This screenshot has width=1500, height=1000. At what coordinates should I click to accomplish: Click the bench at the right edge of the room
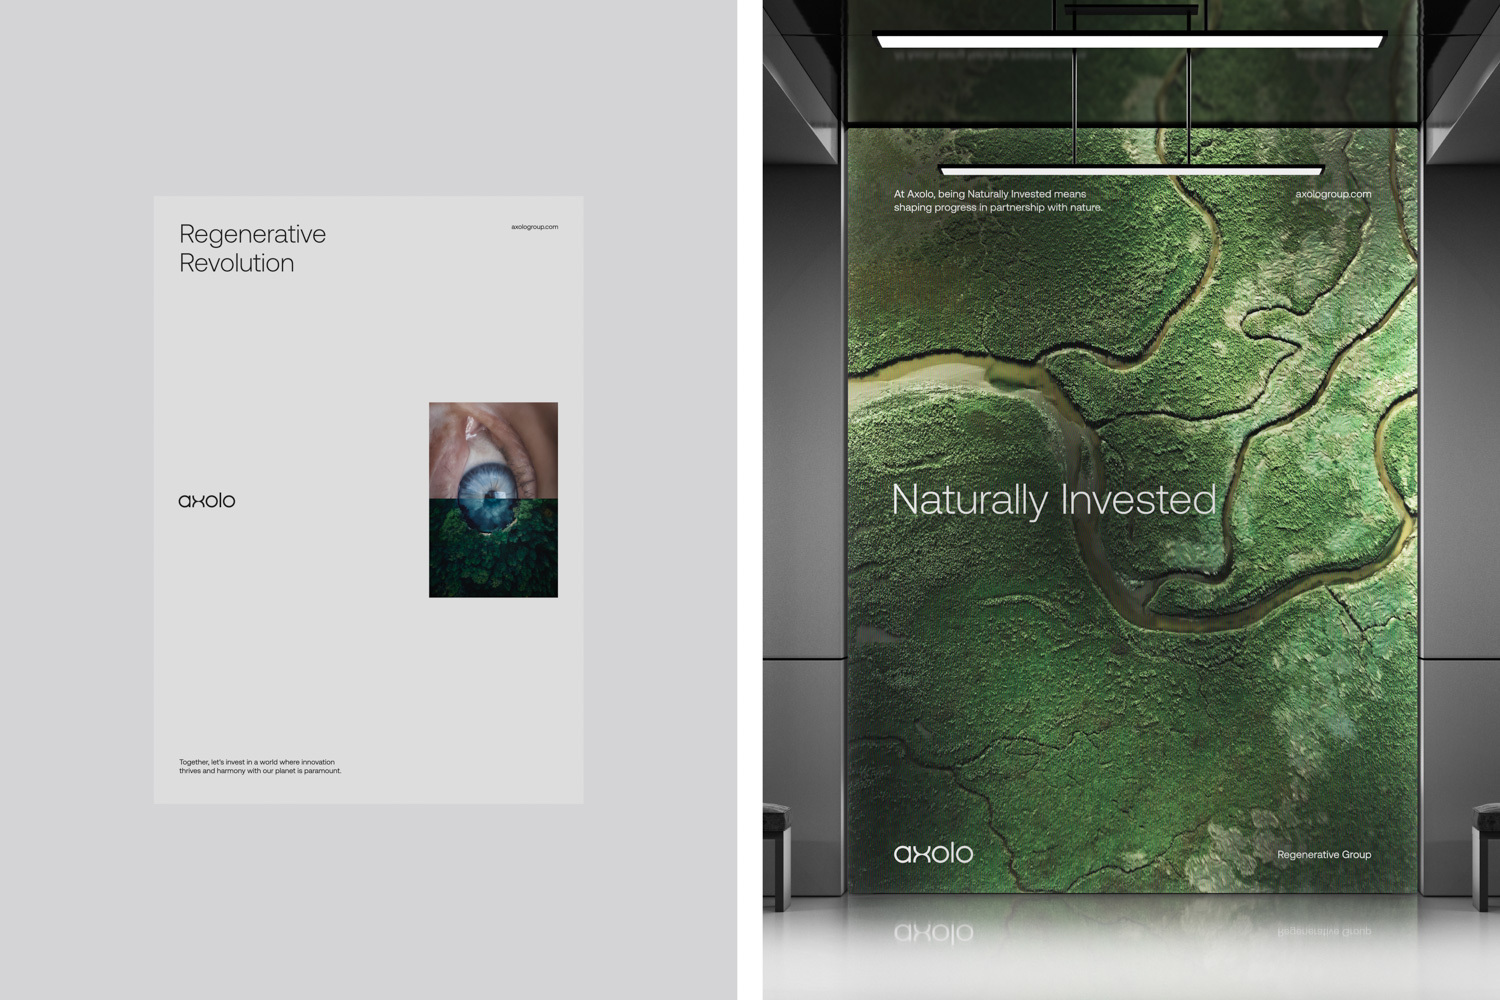coord(1485,850)
